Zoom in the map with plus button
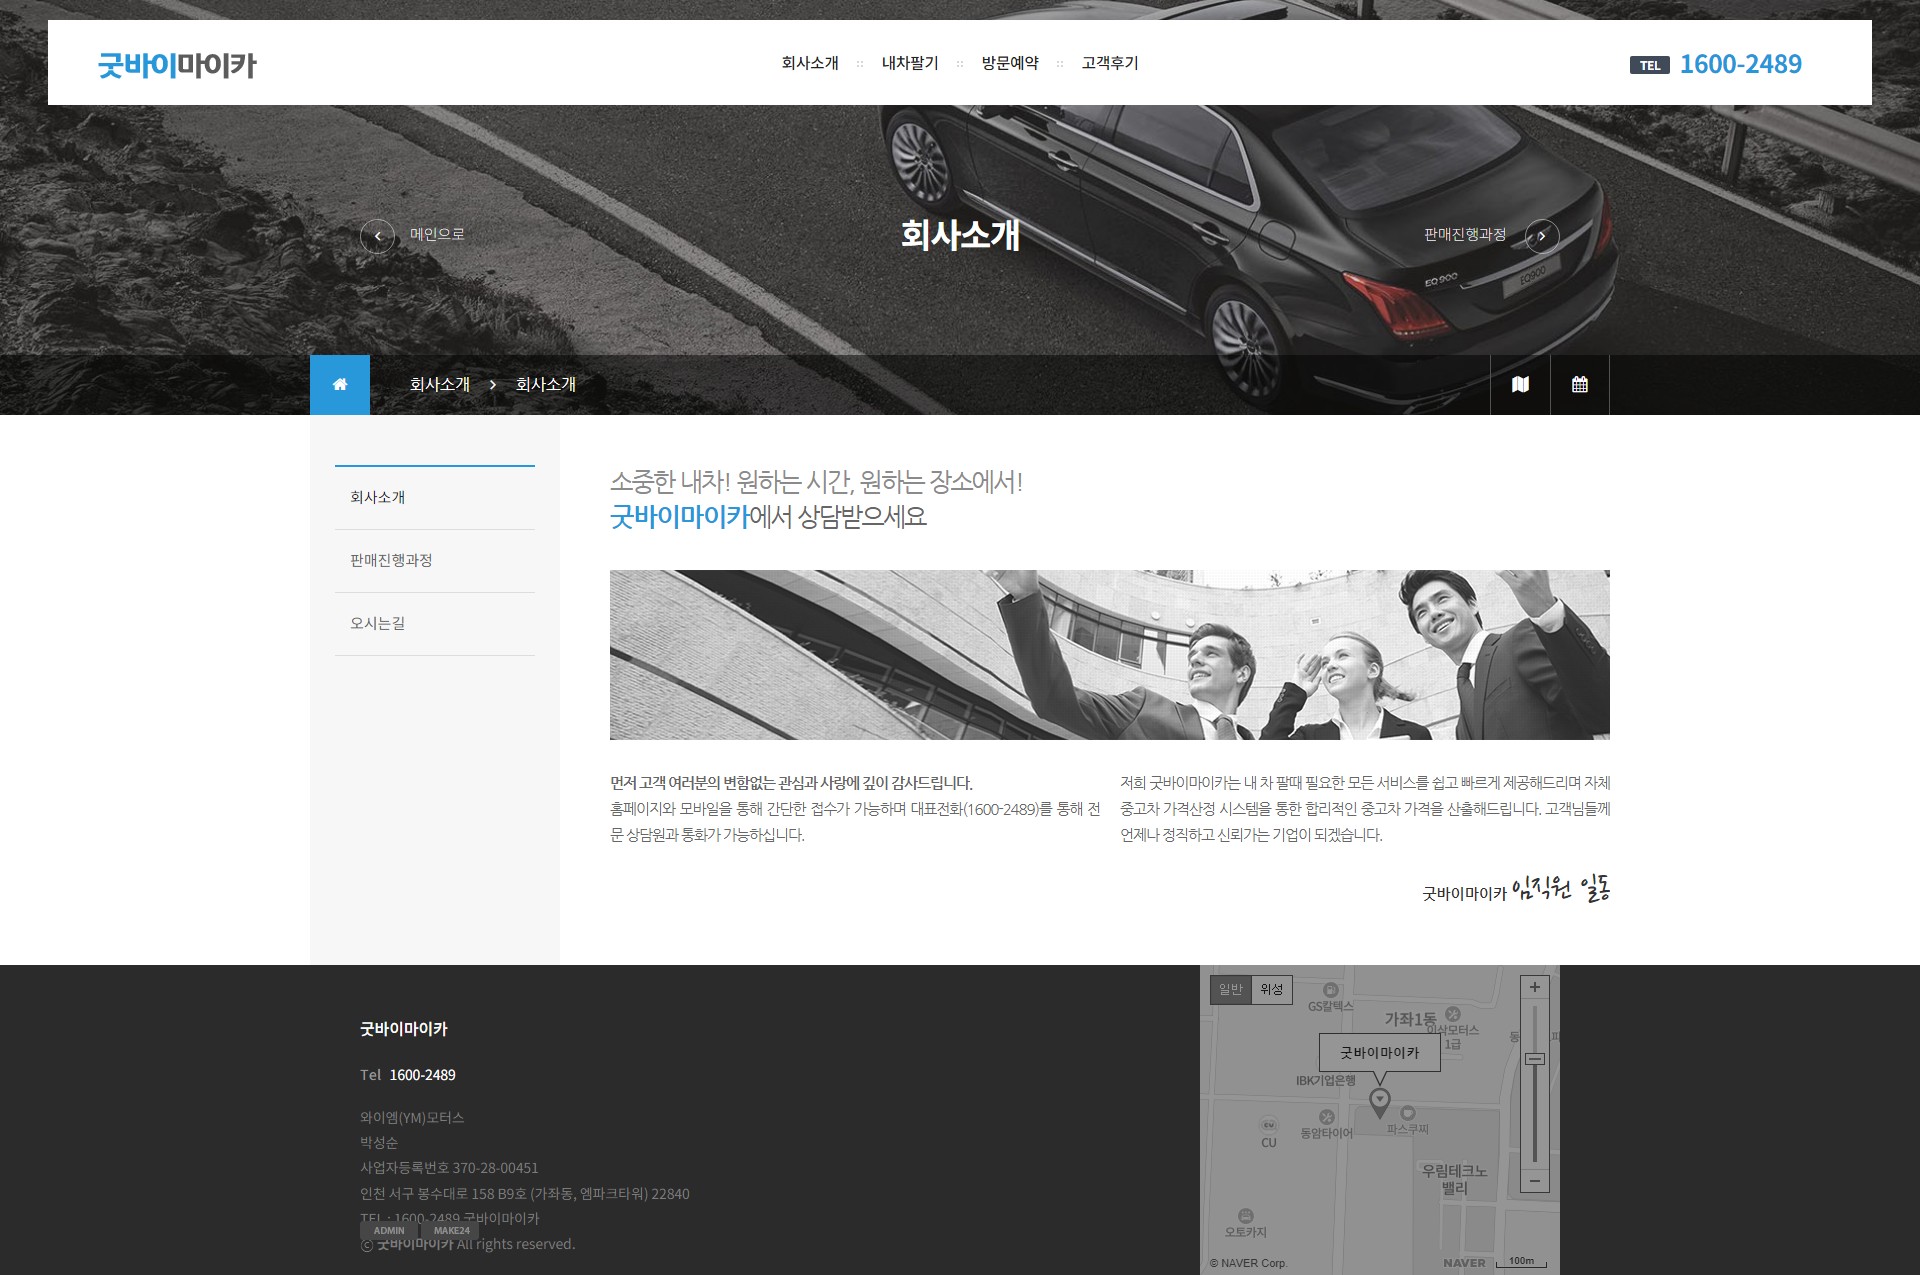1920x1275 pixels. tap(1535, 987)
